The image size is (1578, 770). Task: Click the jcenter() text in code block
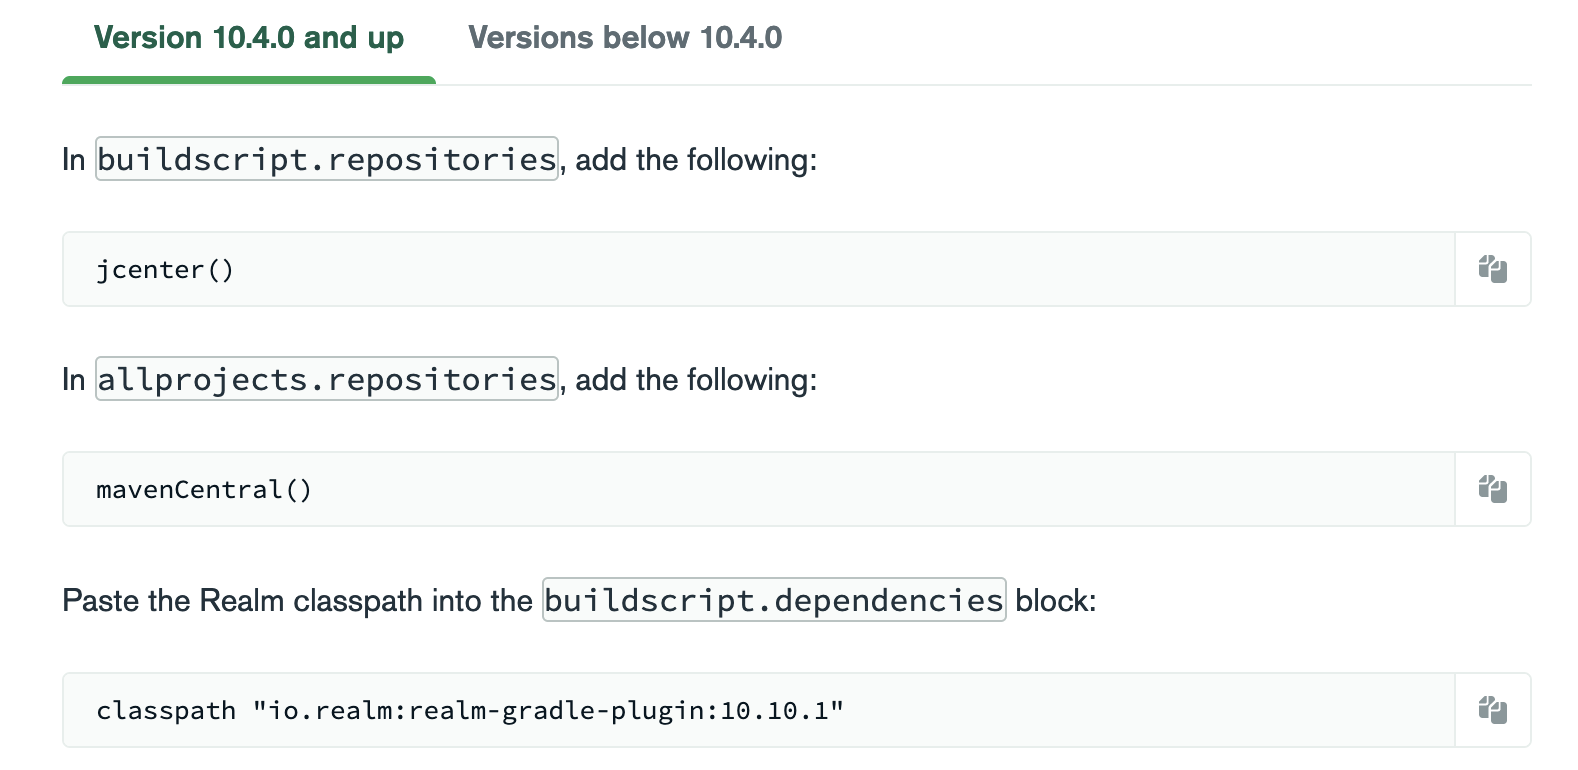point(165,270)
